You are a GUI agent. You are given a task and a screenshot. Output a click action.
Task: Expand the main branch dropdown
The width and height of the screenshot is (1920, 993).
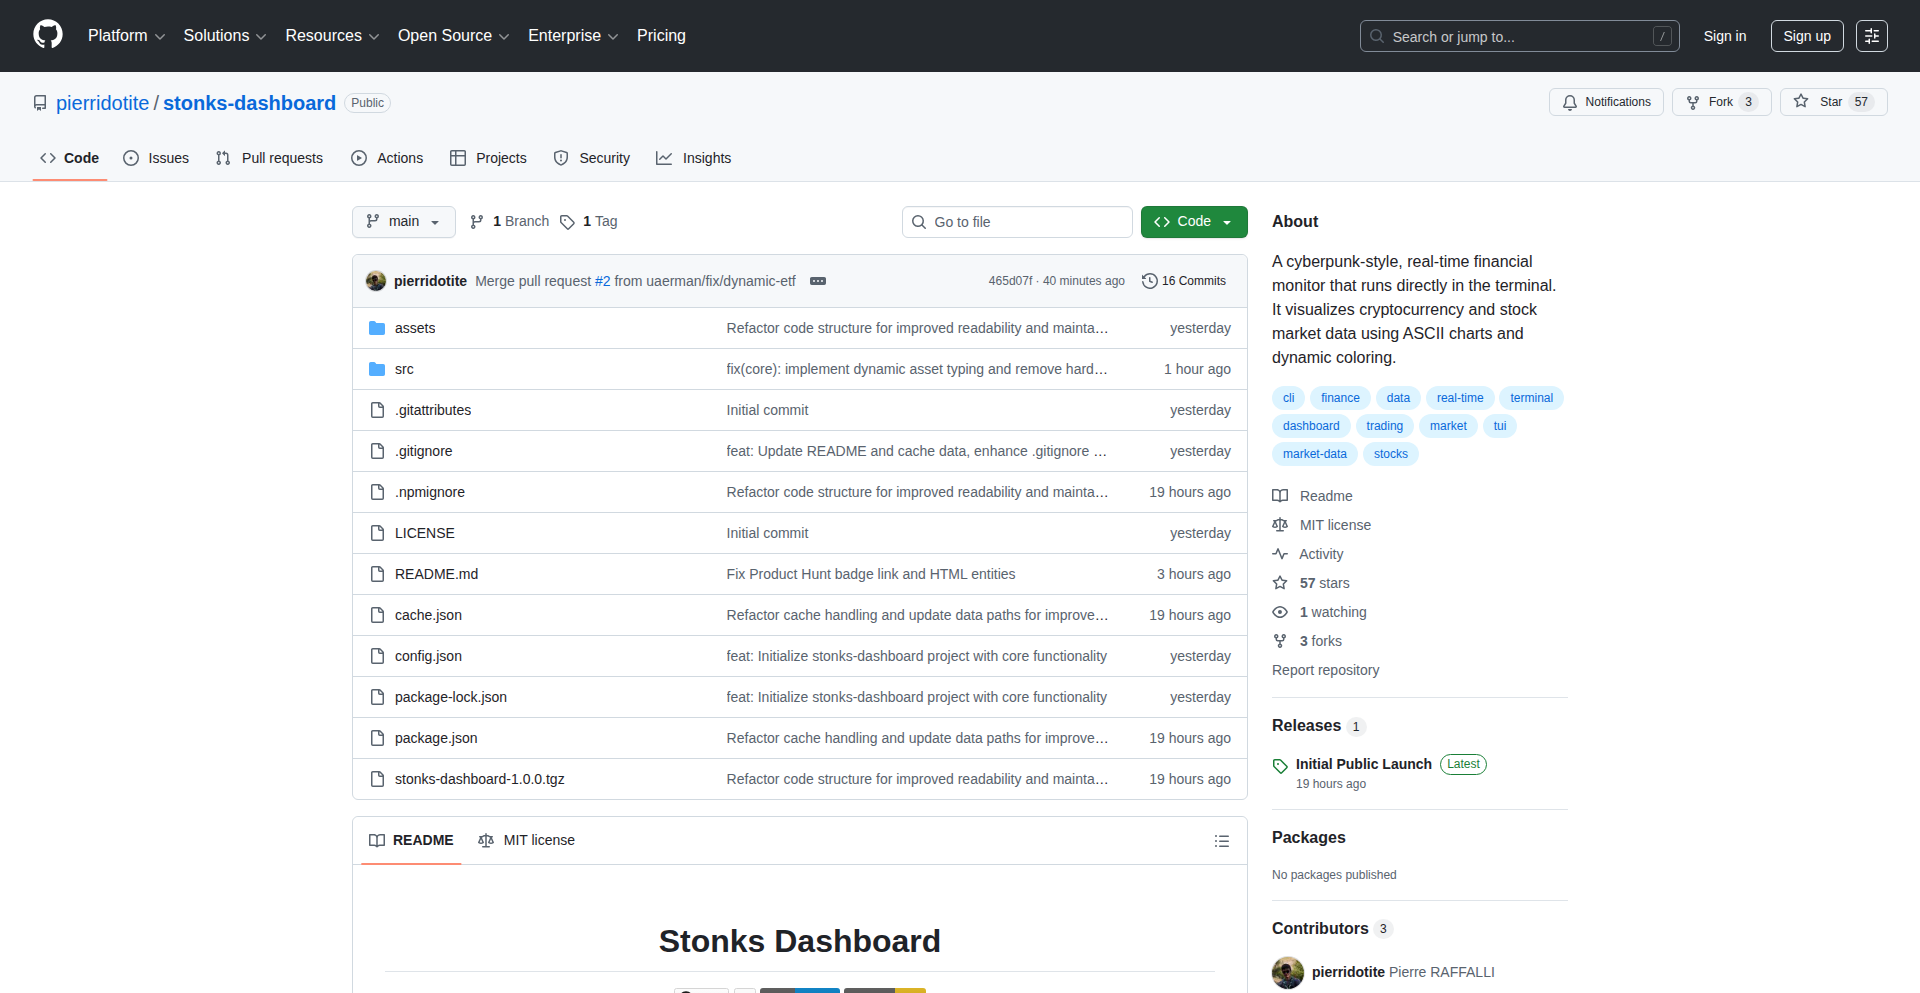tap(403, 222)
